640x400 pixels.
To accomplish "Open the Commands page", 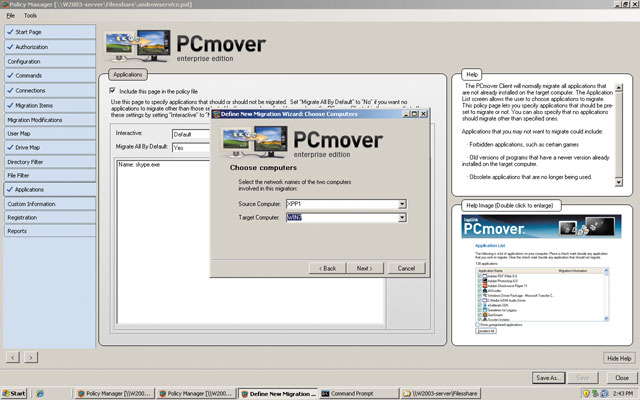I will (50, 76).
